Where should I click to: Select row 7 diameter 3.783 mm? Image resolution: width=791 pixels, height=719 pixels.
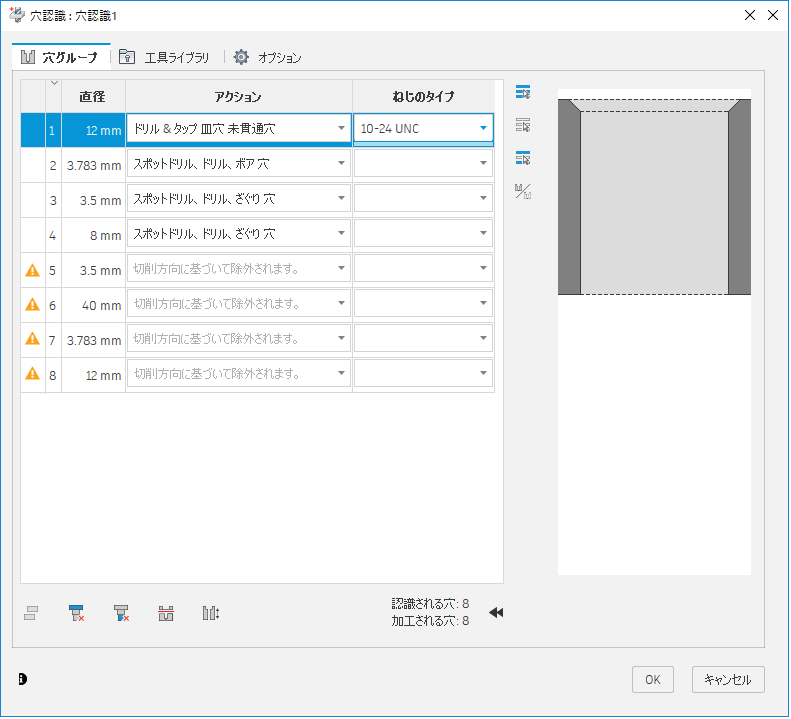point(94,341)
